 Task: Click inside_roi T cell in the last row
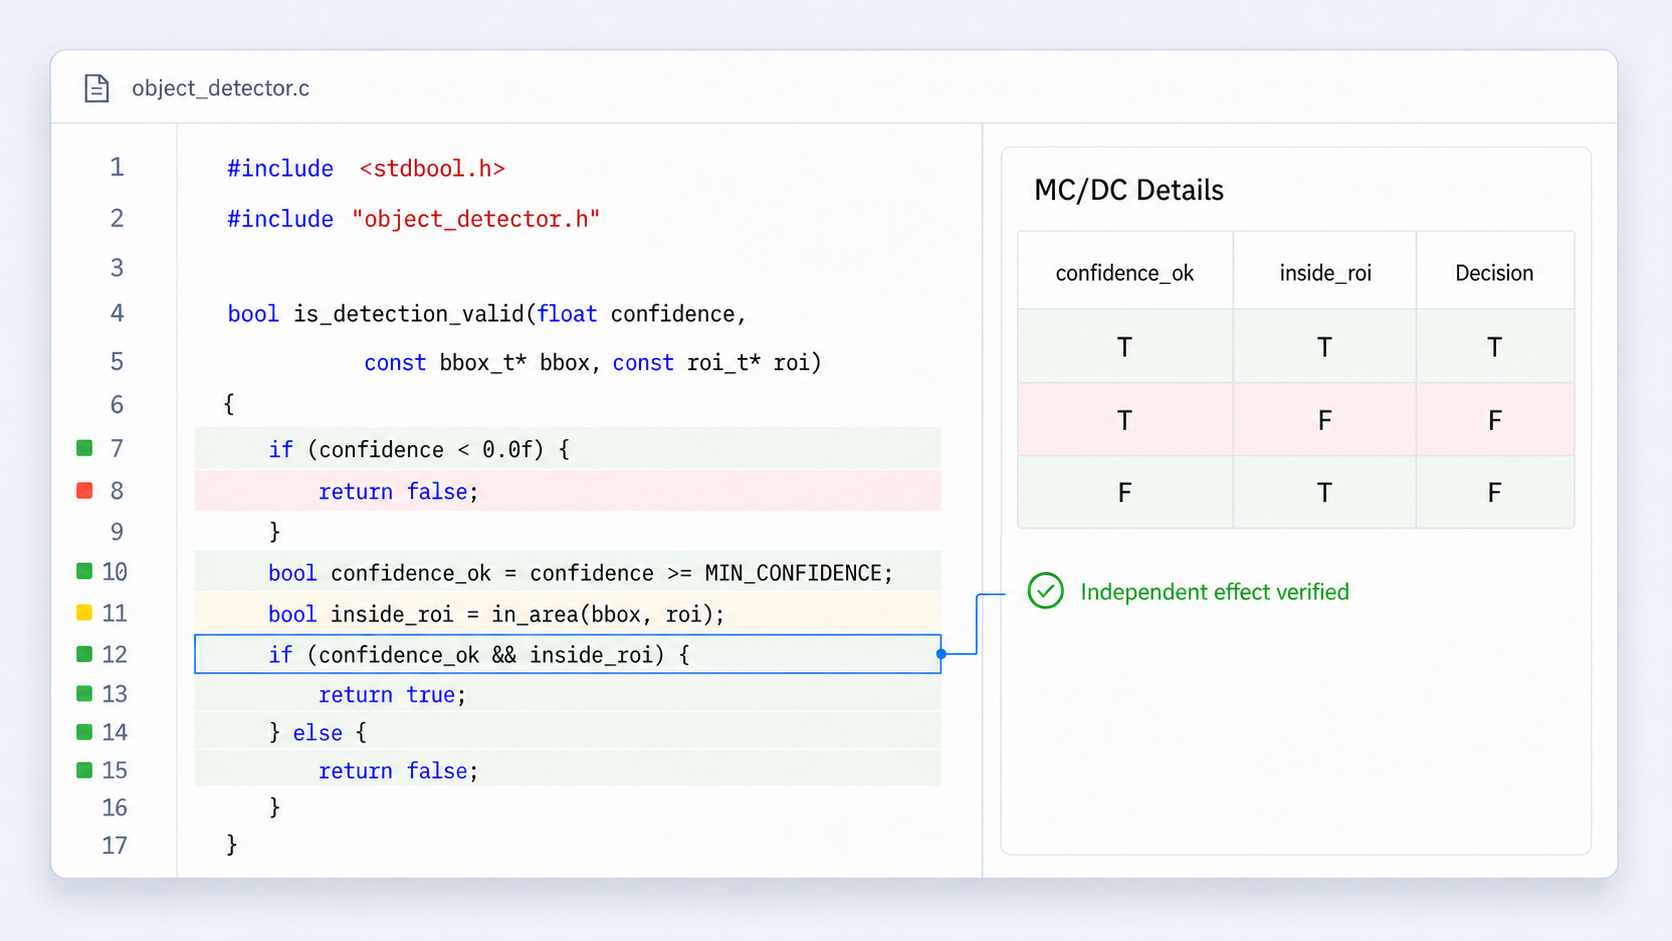[x=1325, y=492]
